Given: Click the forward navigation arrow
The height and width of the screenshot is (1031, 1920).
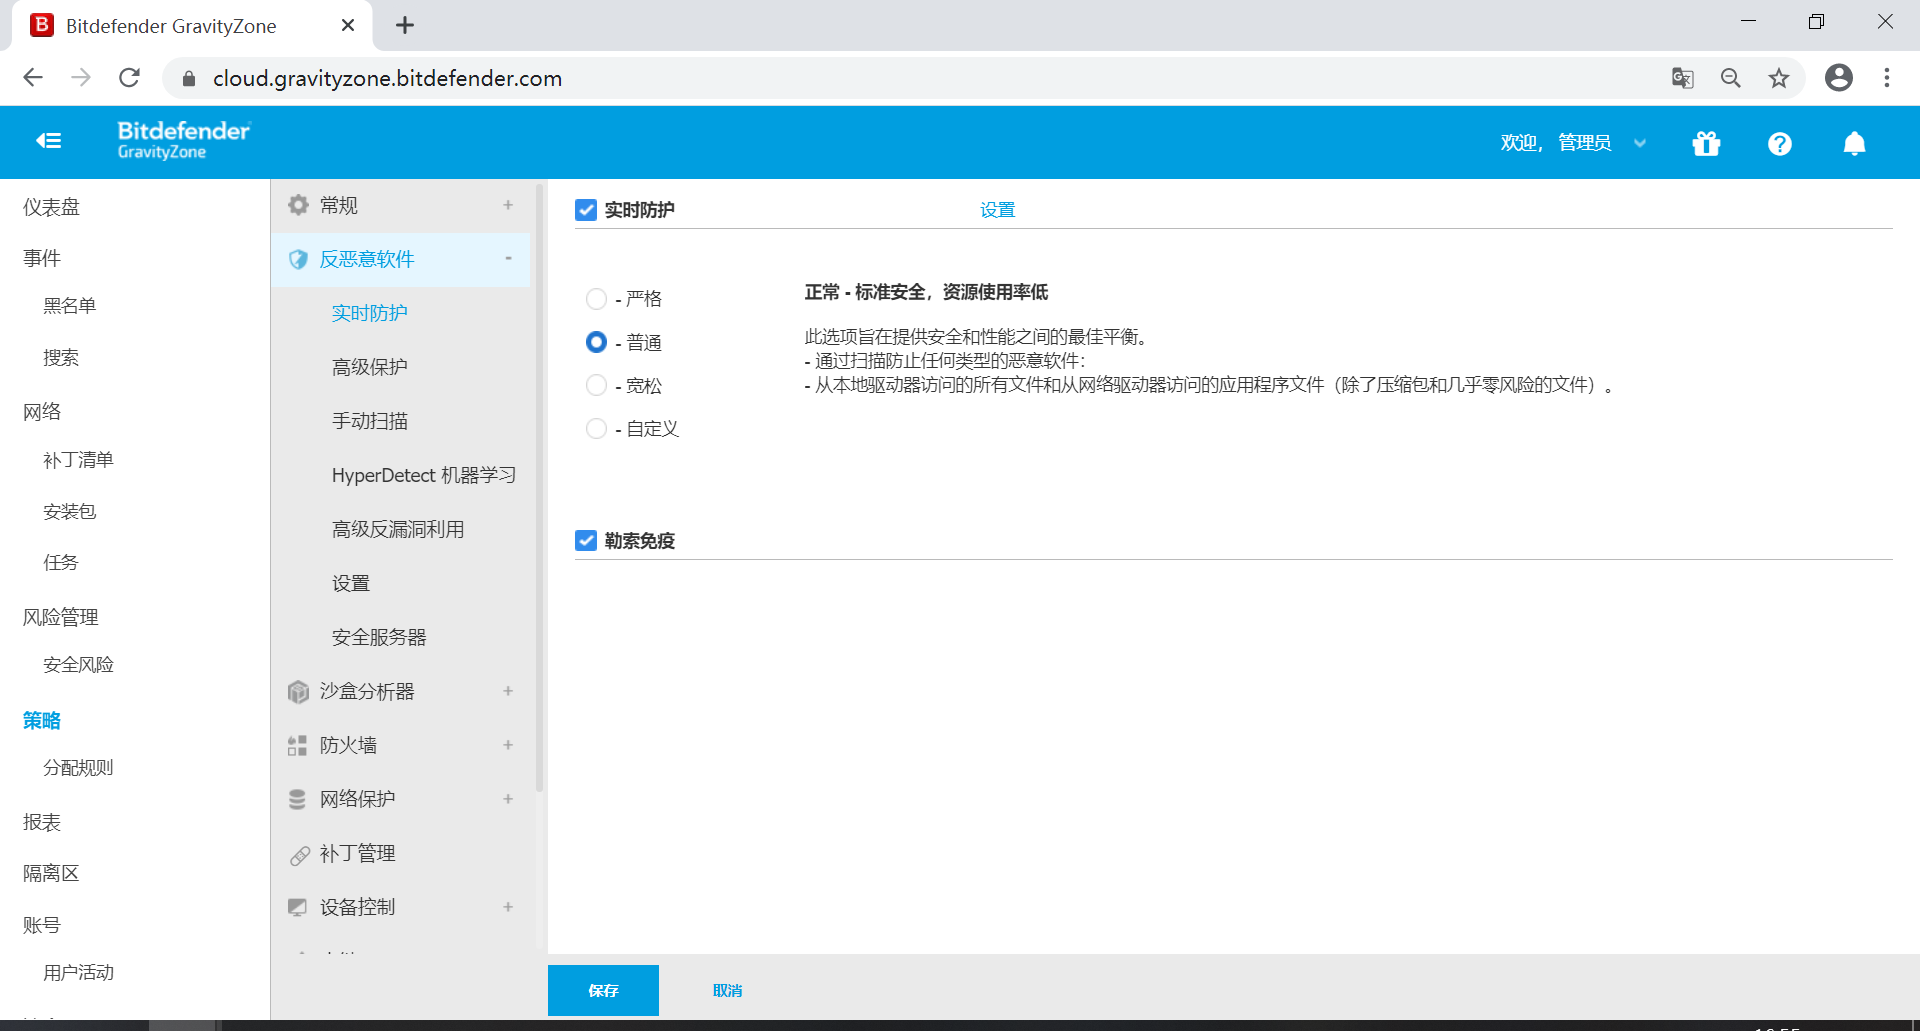Looking at the screenshot, I should pyautogui.click(x=81, y=77).
